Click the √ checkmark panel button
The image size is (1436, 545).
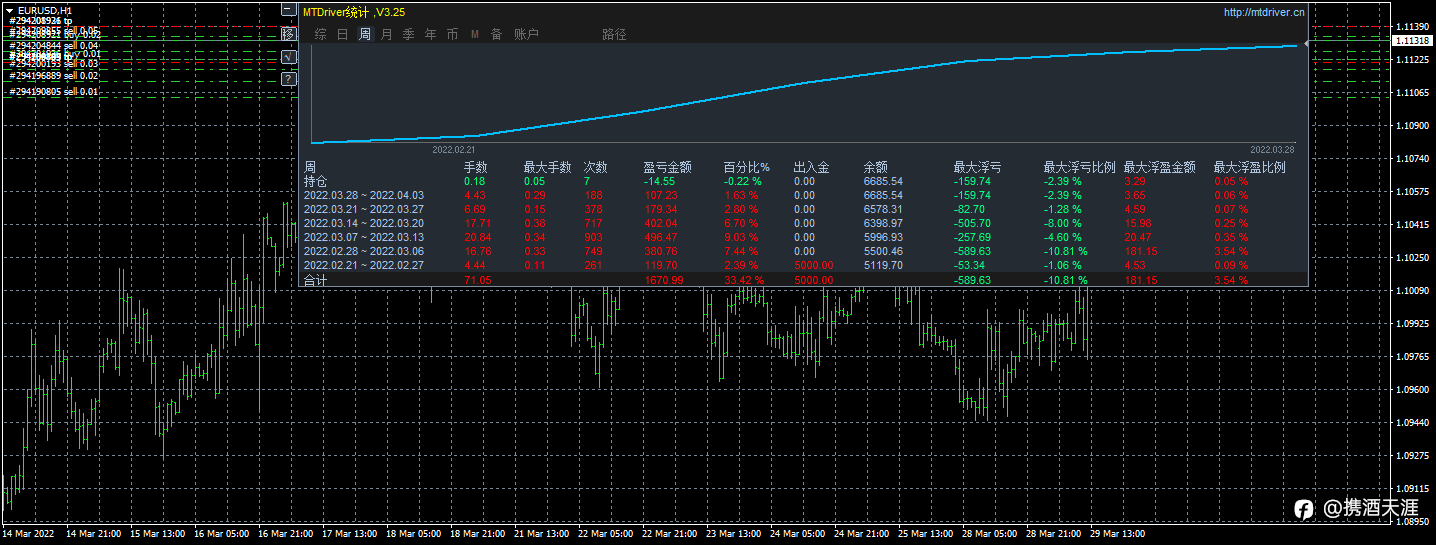(289, 57)
